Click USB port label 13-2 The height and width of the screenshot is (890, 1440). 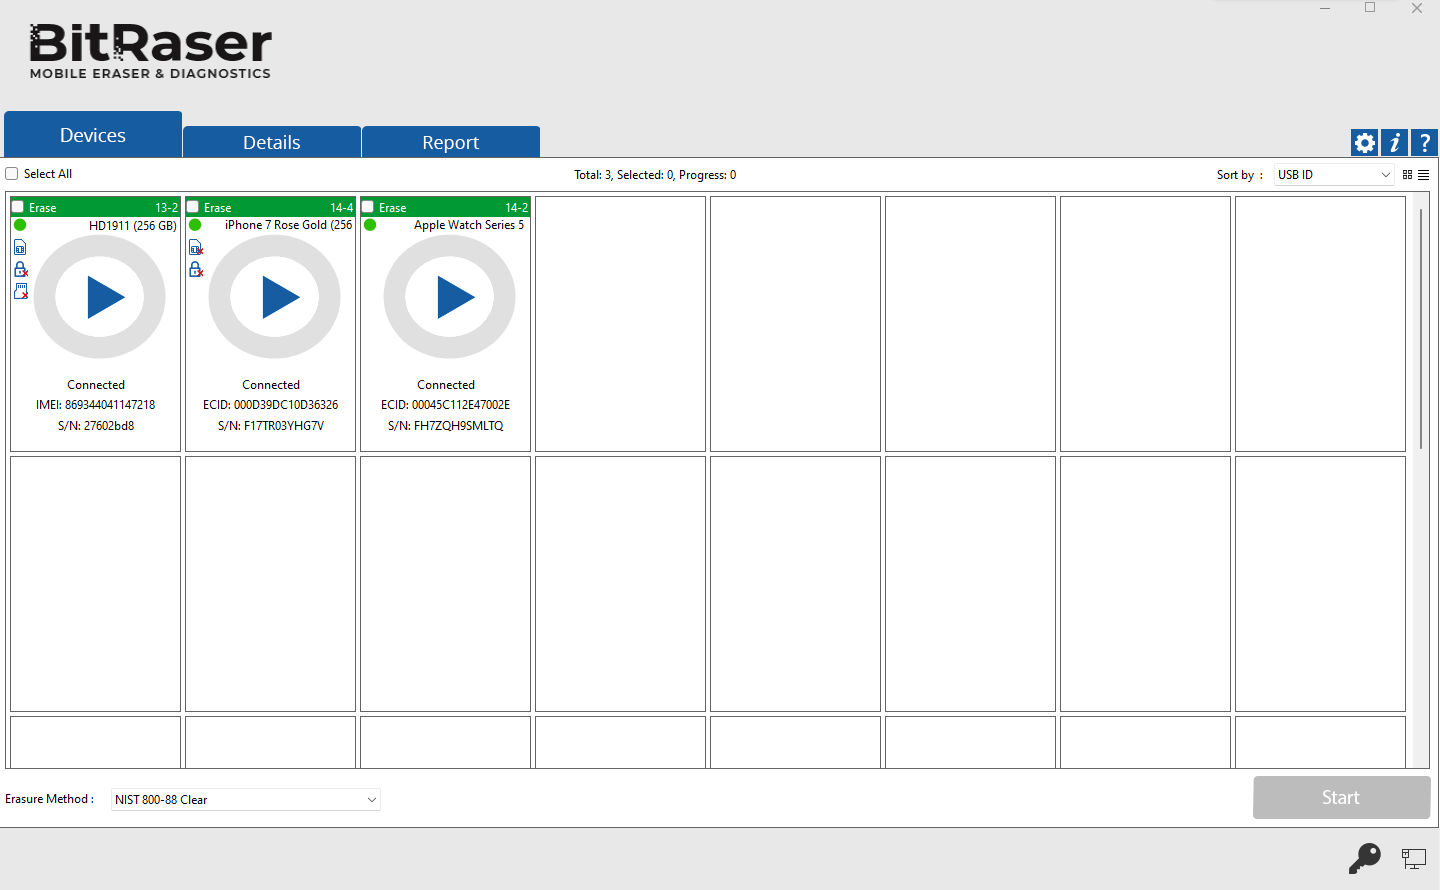pyautogui.click(x=167, y=208)
